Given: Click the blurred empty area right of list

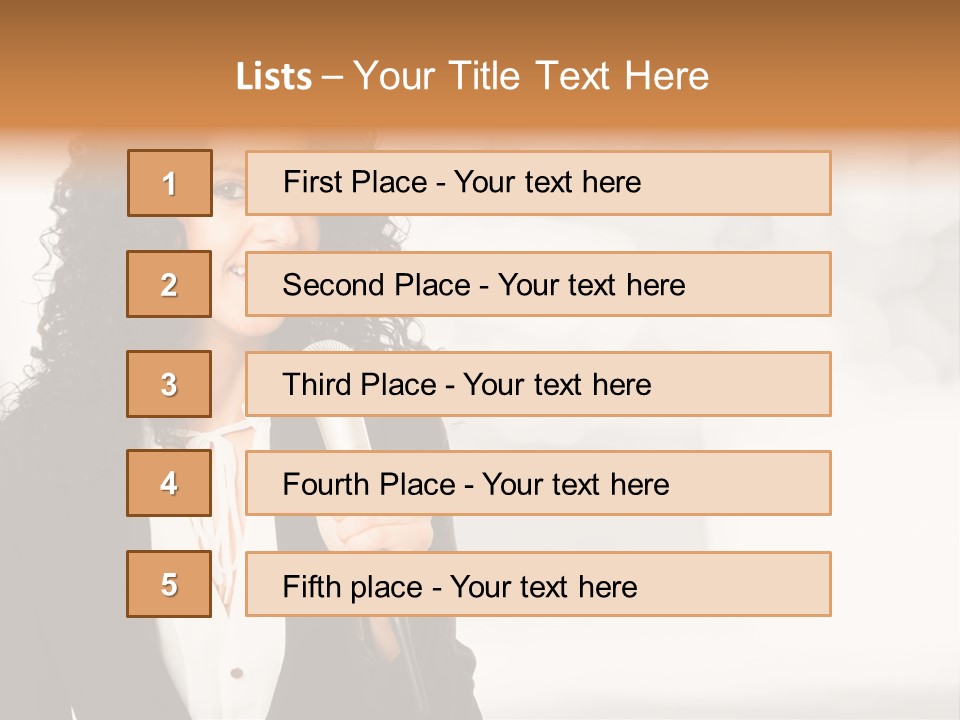Looking at the screenshot, I should pyautogui.click(x=895, y=400).
